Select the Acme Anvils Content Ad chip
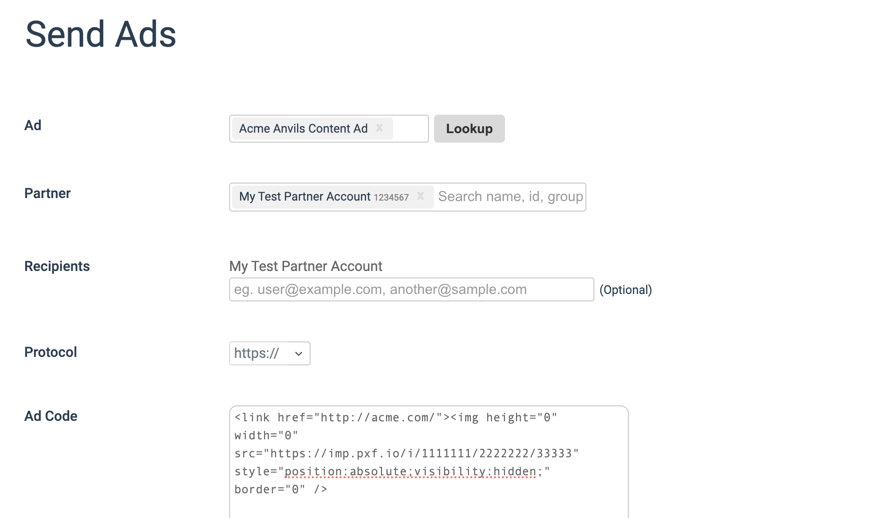 pos(303,128)
